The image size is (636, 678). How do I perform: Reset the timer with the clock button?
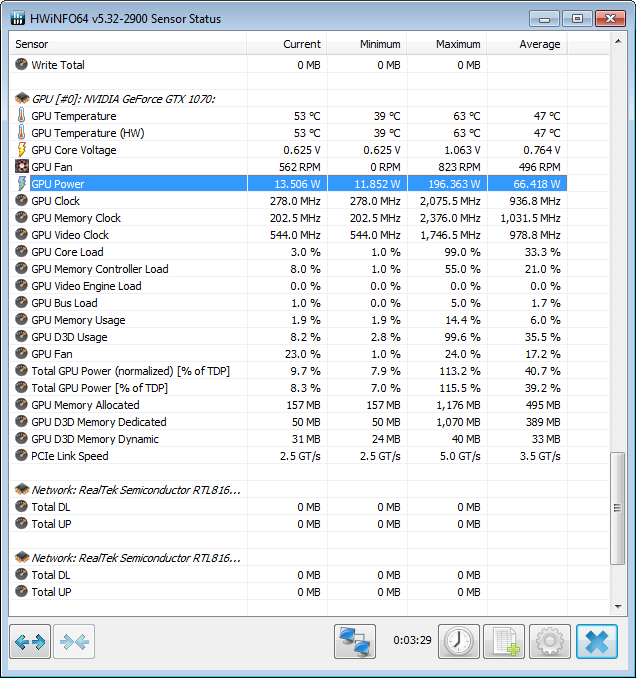pyautogui.click(x=459, y=642)
